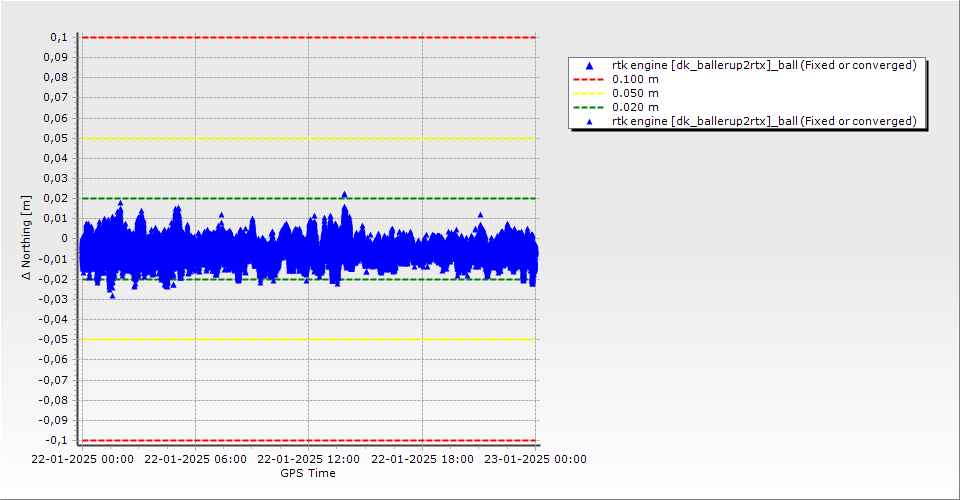This screenshot has width=960, height=500.
Task: Click the Δ Northing [m] axis title
Action: pyautogui.click(x=26, y=238)
